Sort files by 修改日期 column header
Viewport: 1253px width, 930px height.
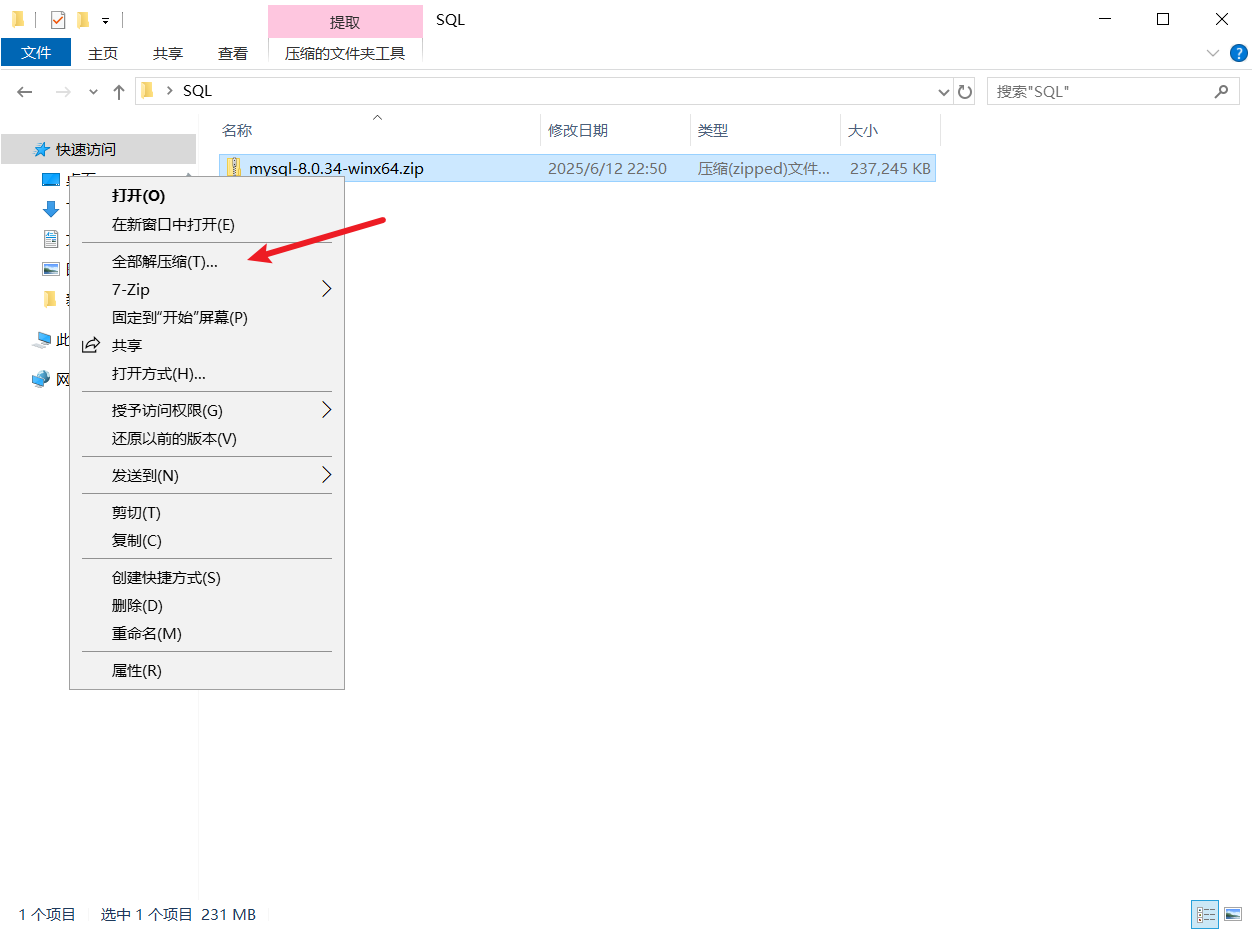578,131
